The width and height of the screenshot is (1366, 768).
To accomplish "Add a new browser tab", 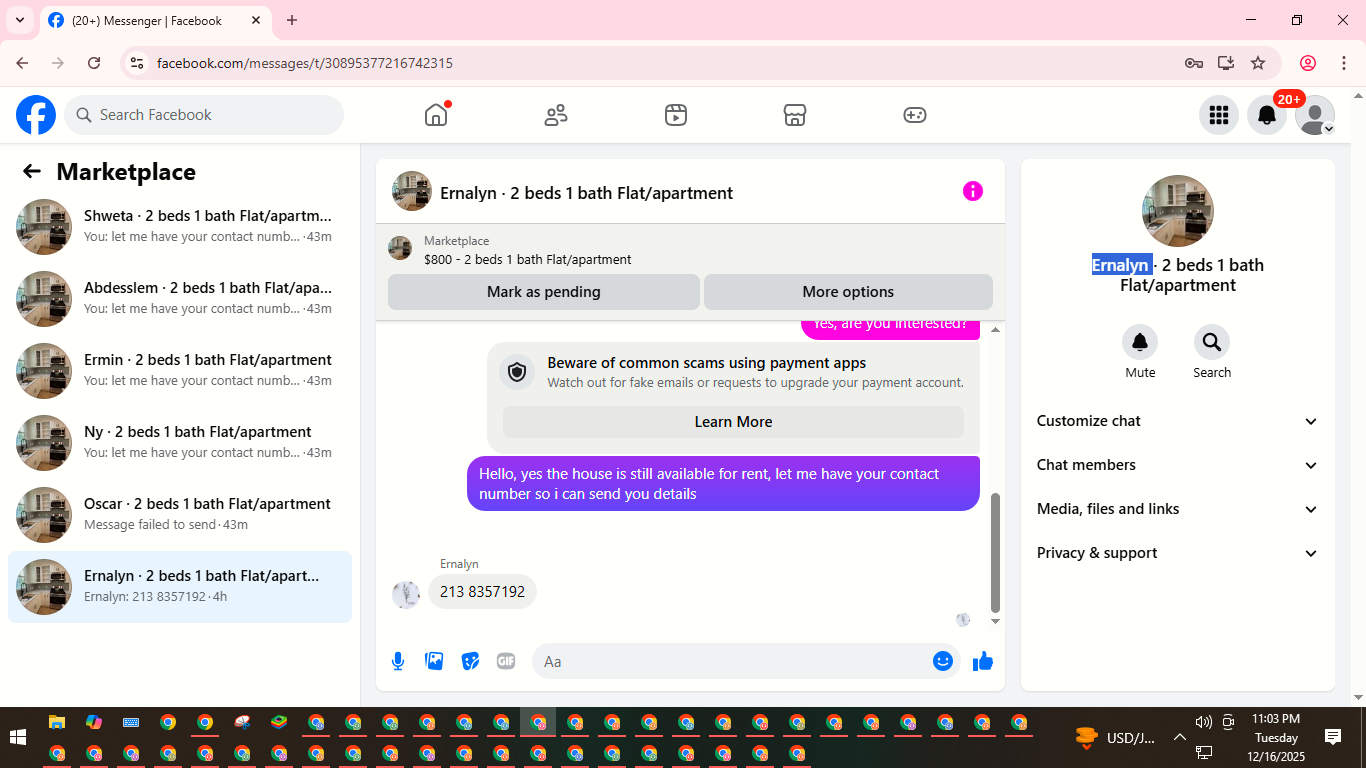I will pyautogui.click(x=292, y=20).
